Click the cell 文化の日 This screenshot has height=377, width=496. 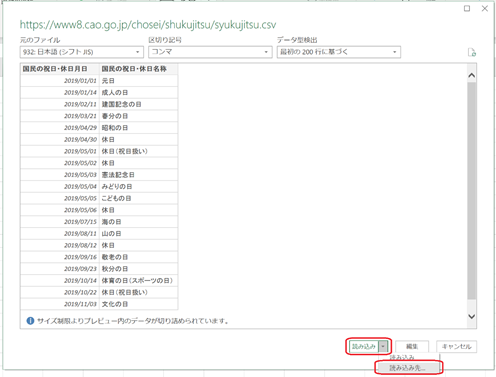click(x=138, y=304)
